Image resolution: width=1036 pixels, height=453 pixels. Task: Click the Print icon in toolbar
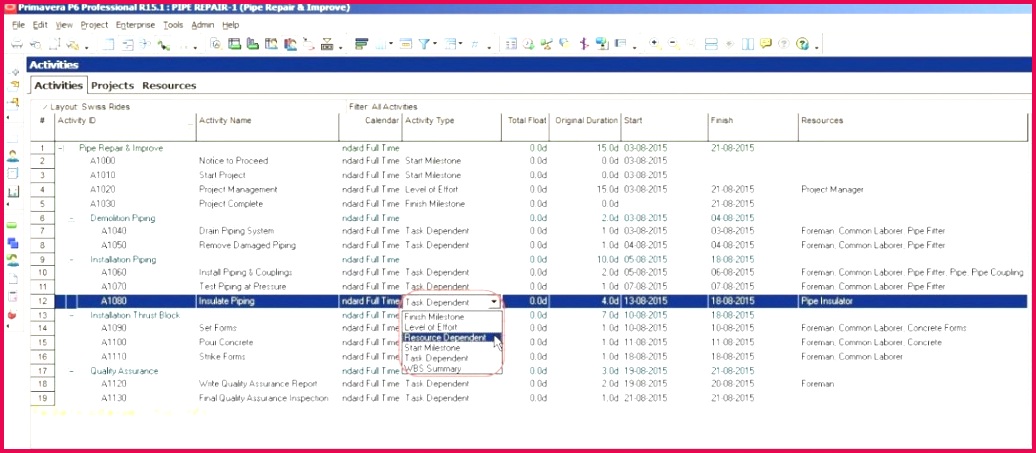[x=17, y=44]
